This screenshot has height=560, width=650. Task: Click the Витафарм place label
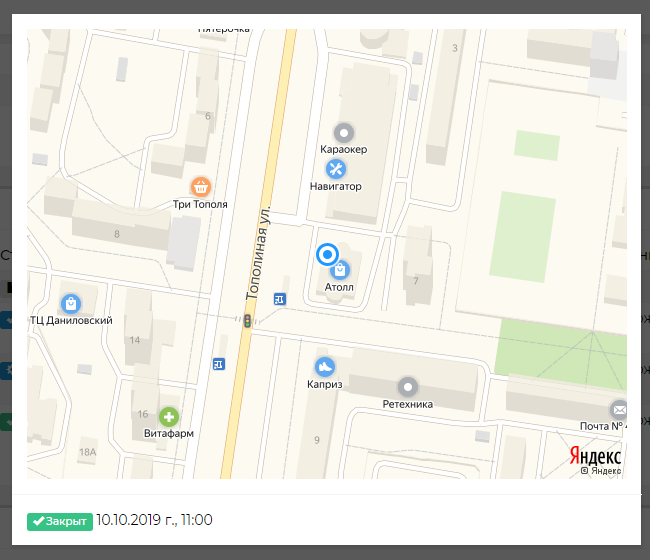pyautogui.click(x=169, y=434)
